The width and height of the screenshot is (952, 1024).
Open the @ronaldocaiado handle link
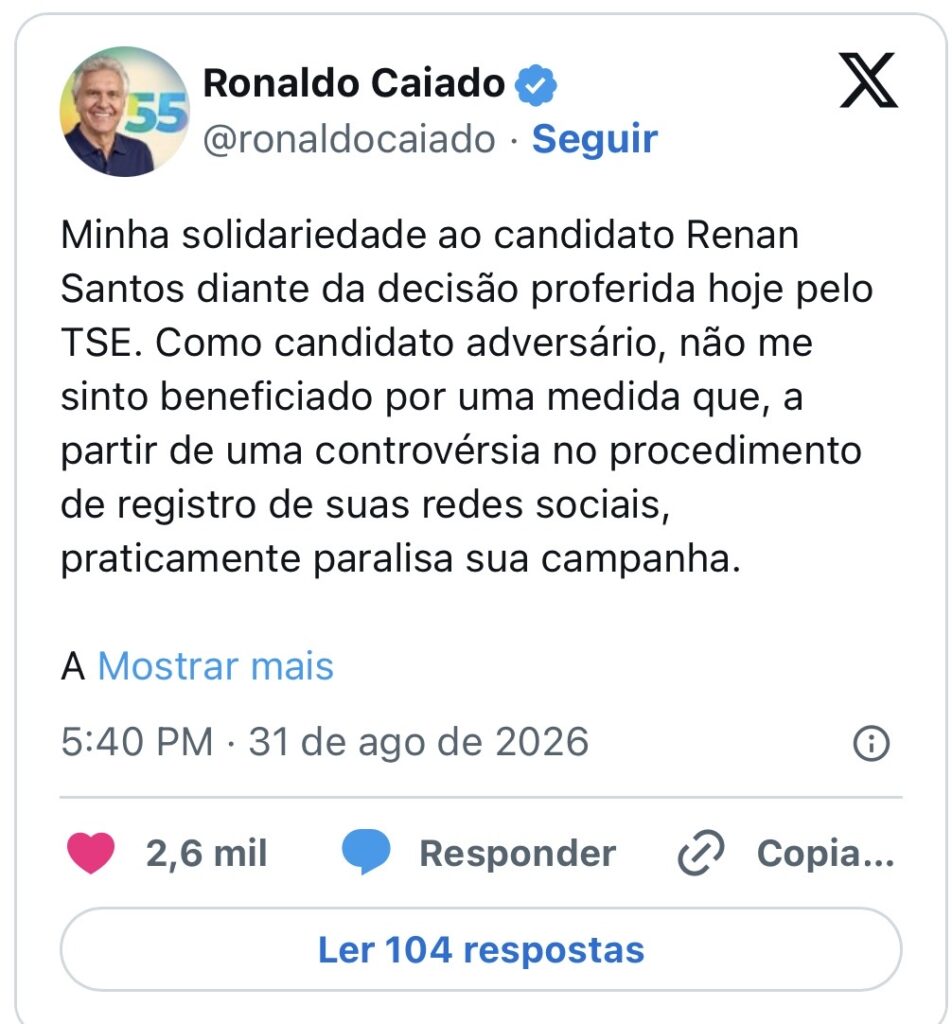tap(349, 139)
